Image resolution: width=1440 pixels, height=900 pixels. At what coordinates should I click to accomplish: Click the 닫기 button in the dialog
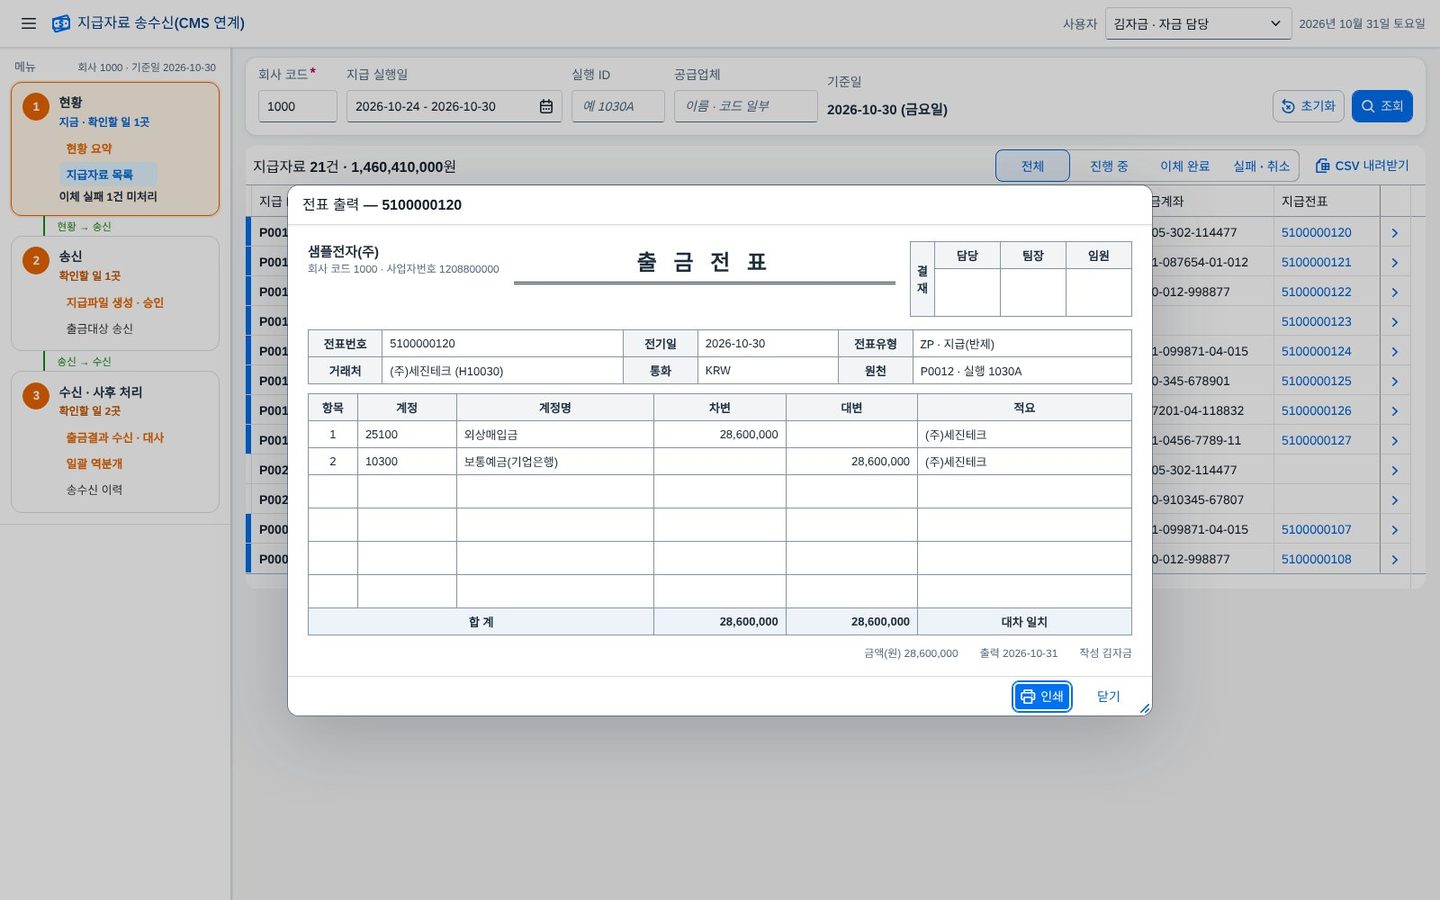[1108, 696]
